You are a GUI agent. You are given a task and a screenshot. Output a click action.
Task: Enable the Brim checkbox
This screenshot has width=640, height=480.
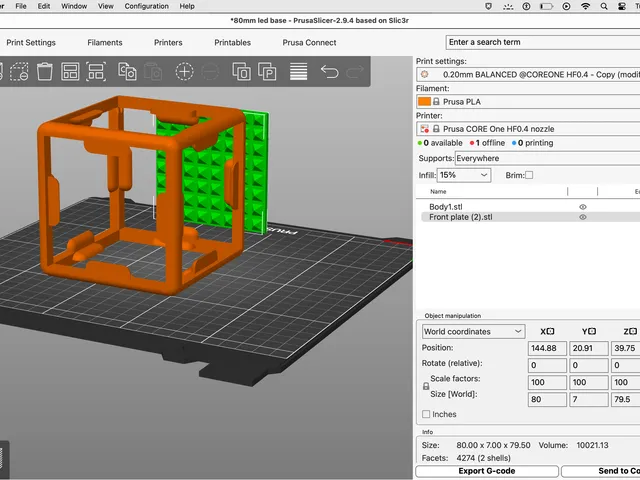point(529,175)
